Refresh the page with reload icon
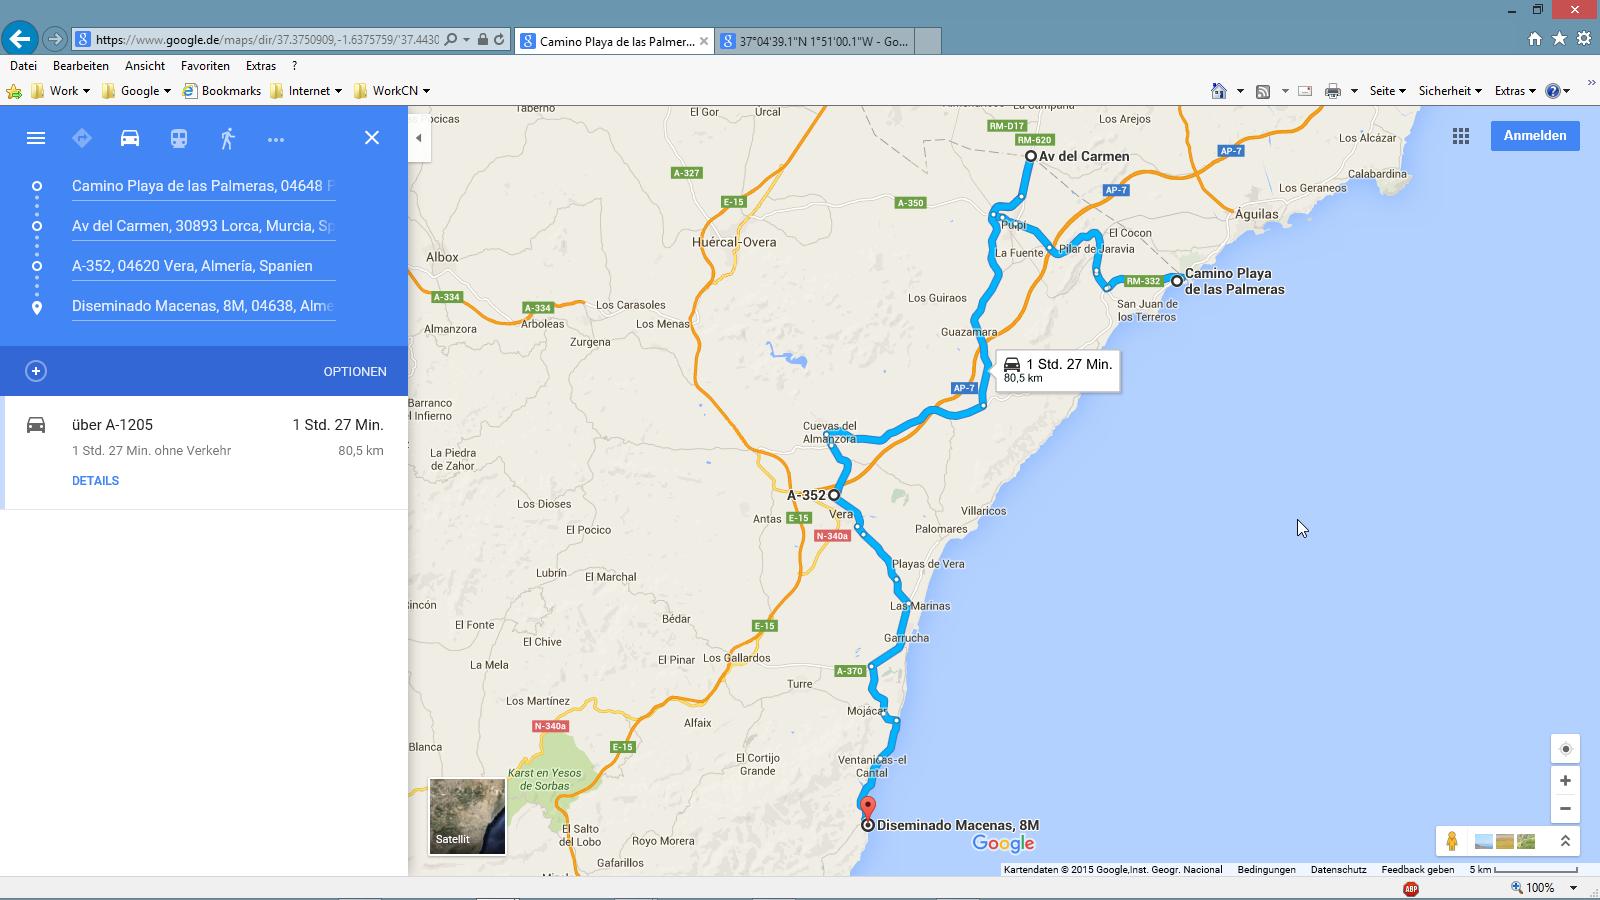1600x900 pixels. [499, 40]
